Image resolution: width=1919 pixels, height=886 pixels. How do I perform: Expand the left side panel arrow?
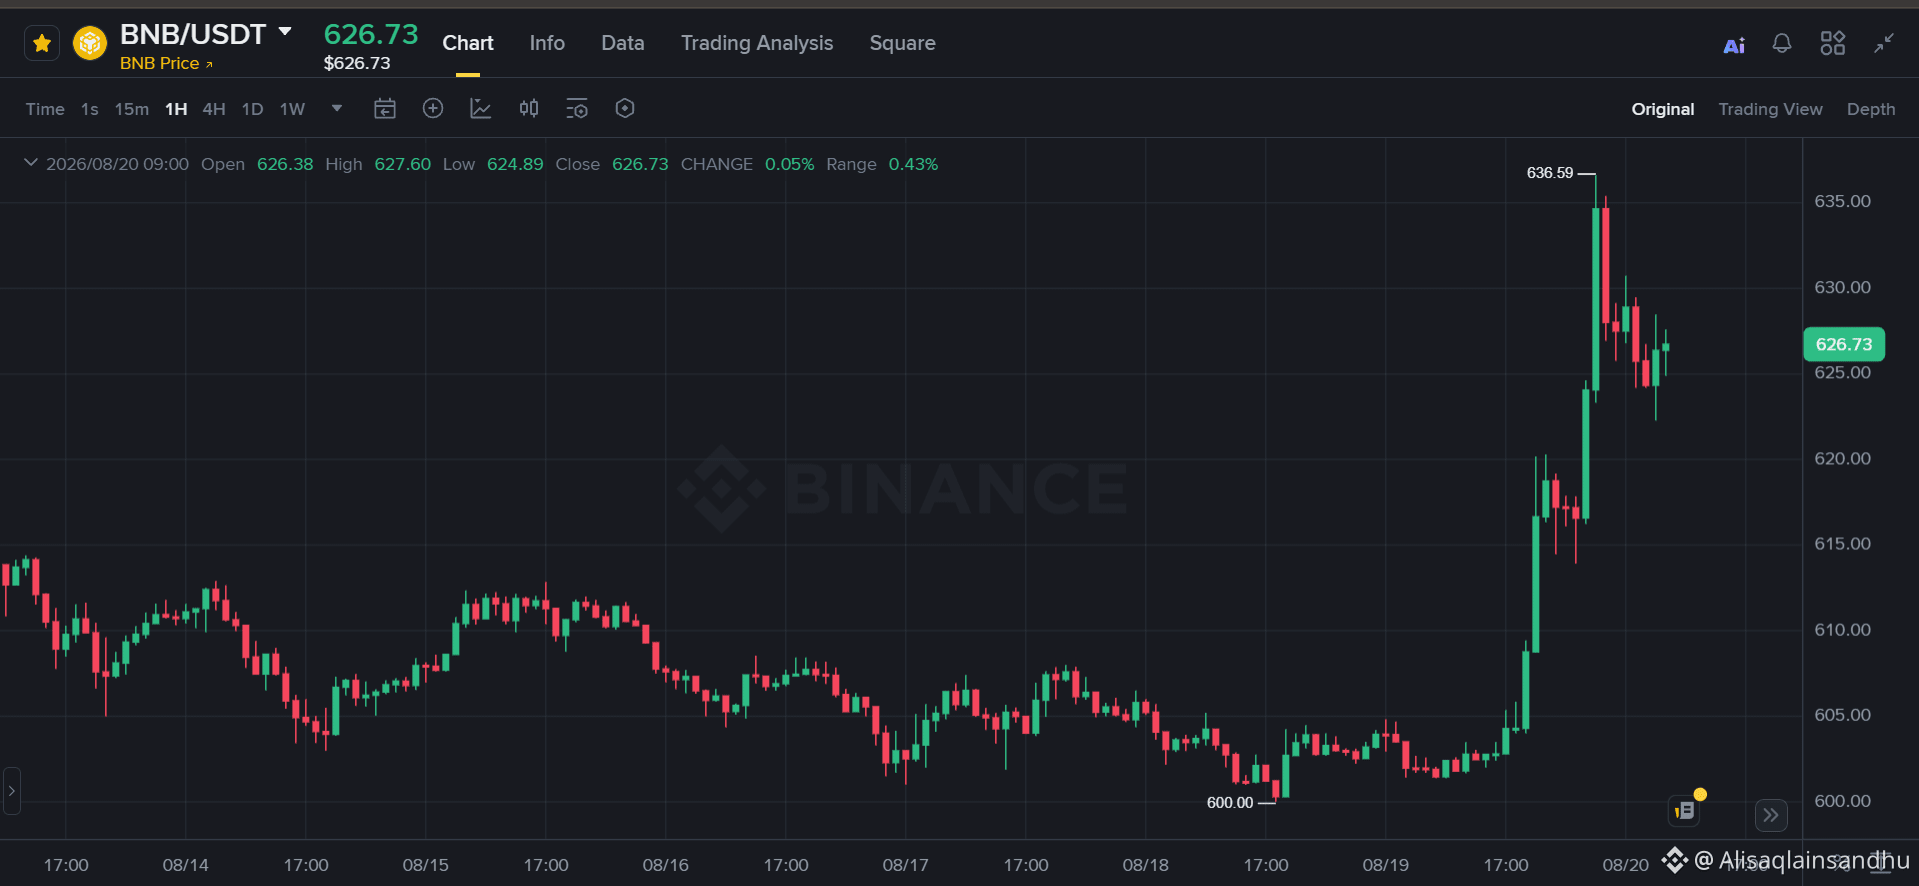[x=11, y=790]
